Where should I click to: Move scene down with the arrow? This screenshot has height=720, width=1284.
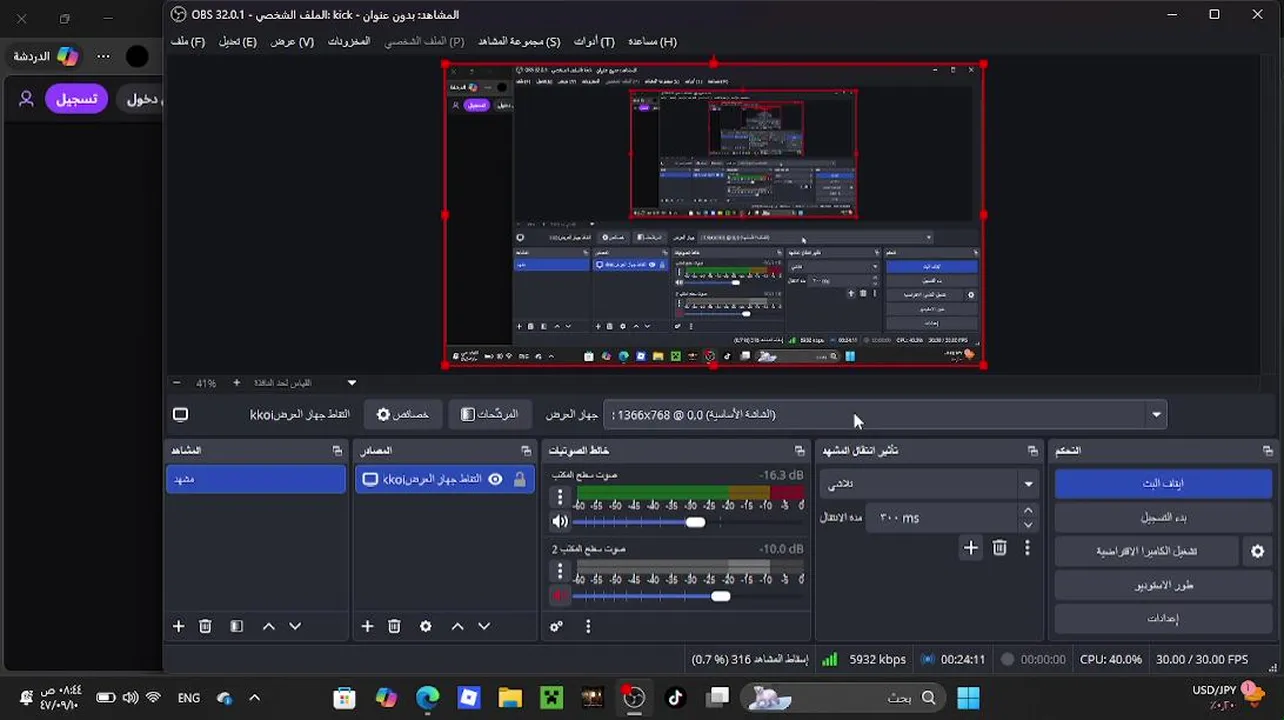(x=295, y=626)
